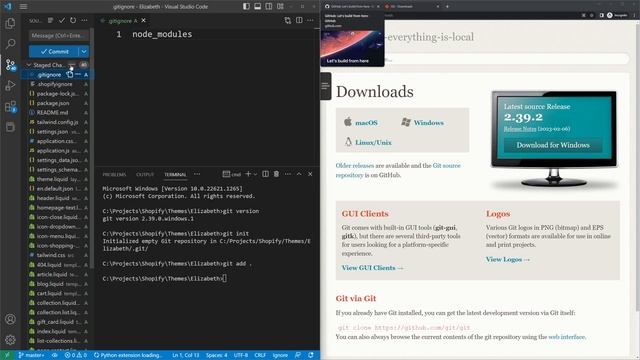Open the git-scm sidebar toggle button
640x360 pixels.
[x=325, y=86]
